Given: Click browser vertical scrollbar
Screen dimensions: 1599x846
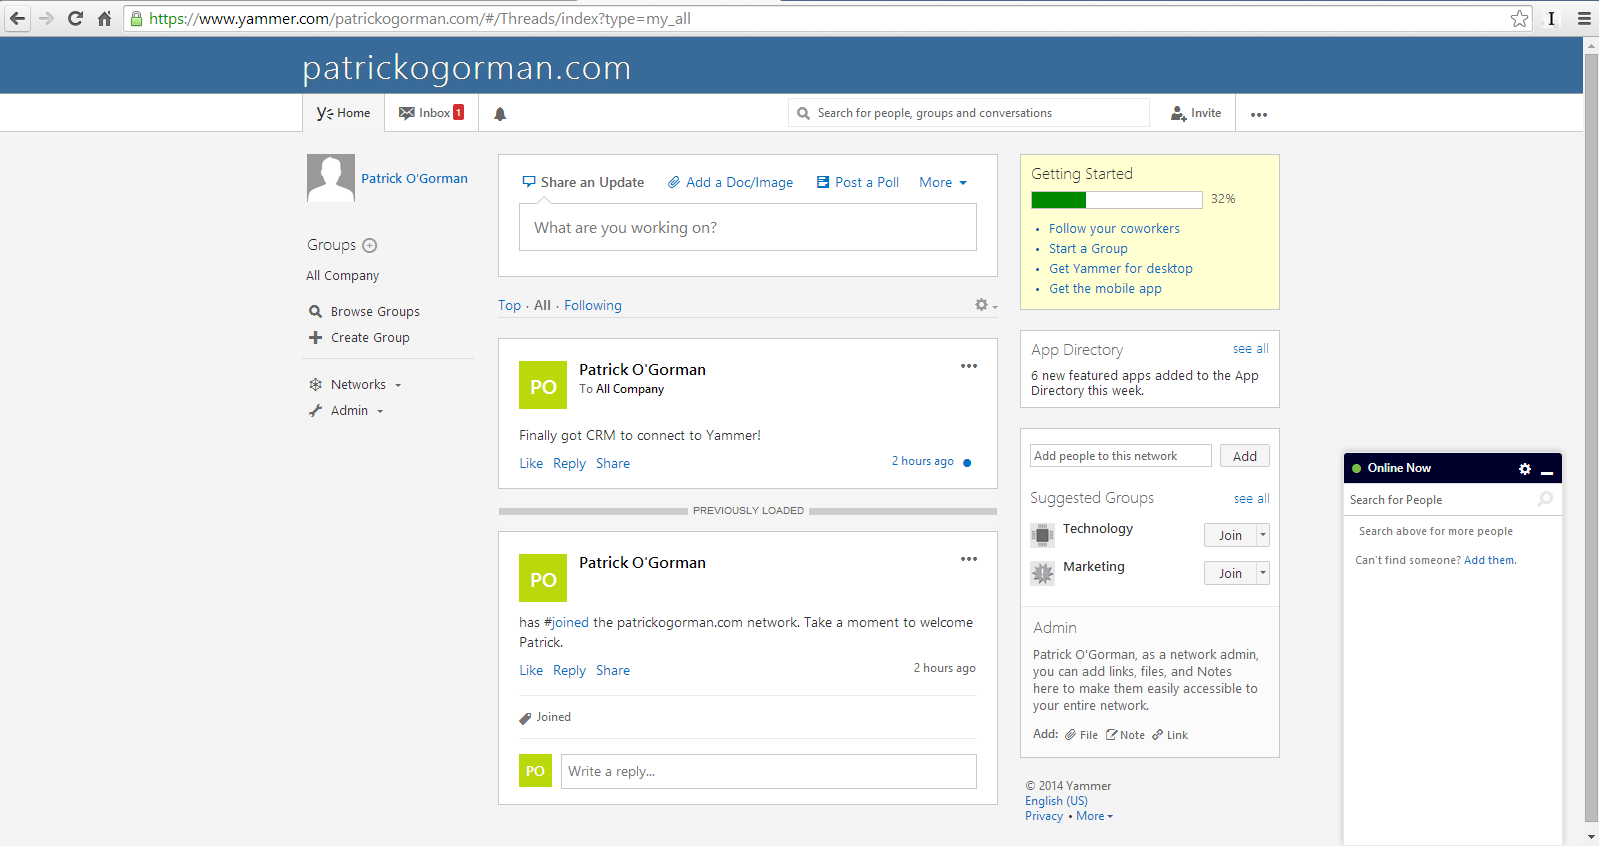Looking at the screenshot, I should (x=1591, y=440).
